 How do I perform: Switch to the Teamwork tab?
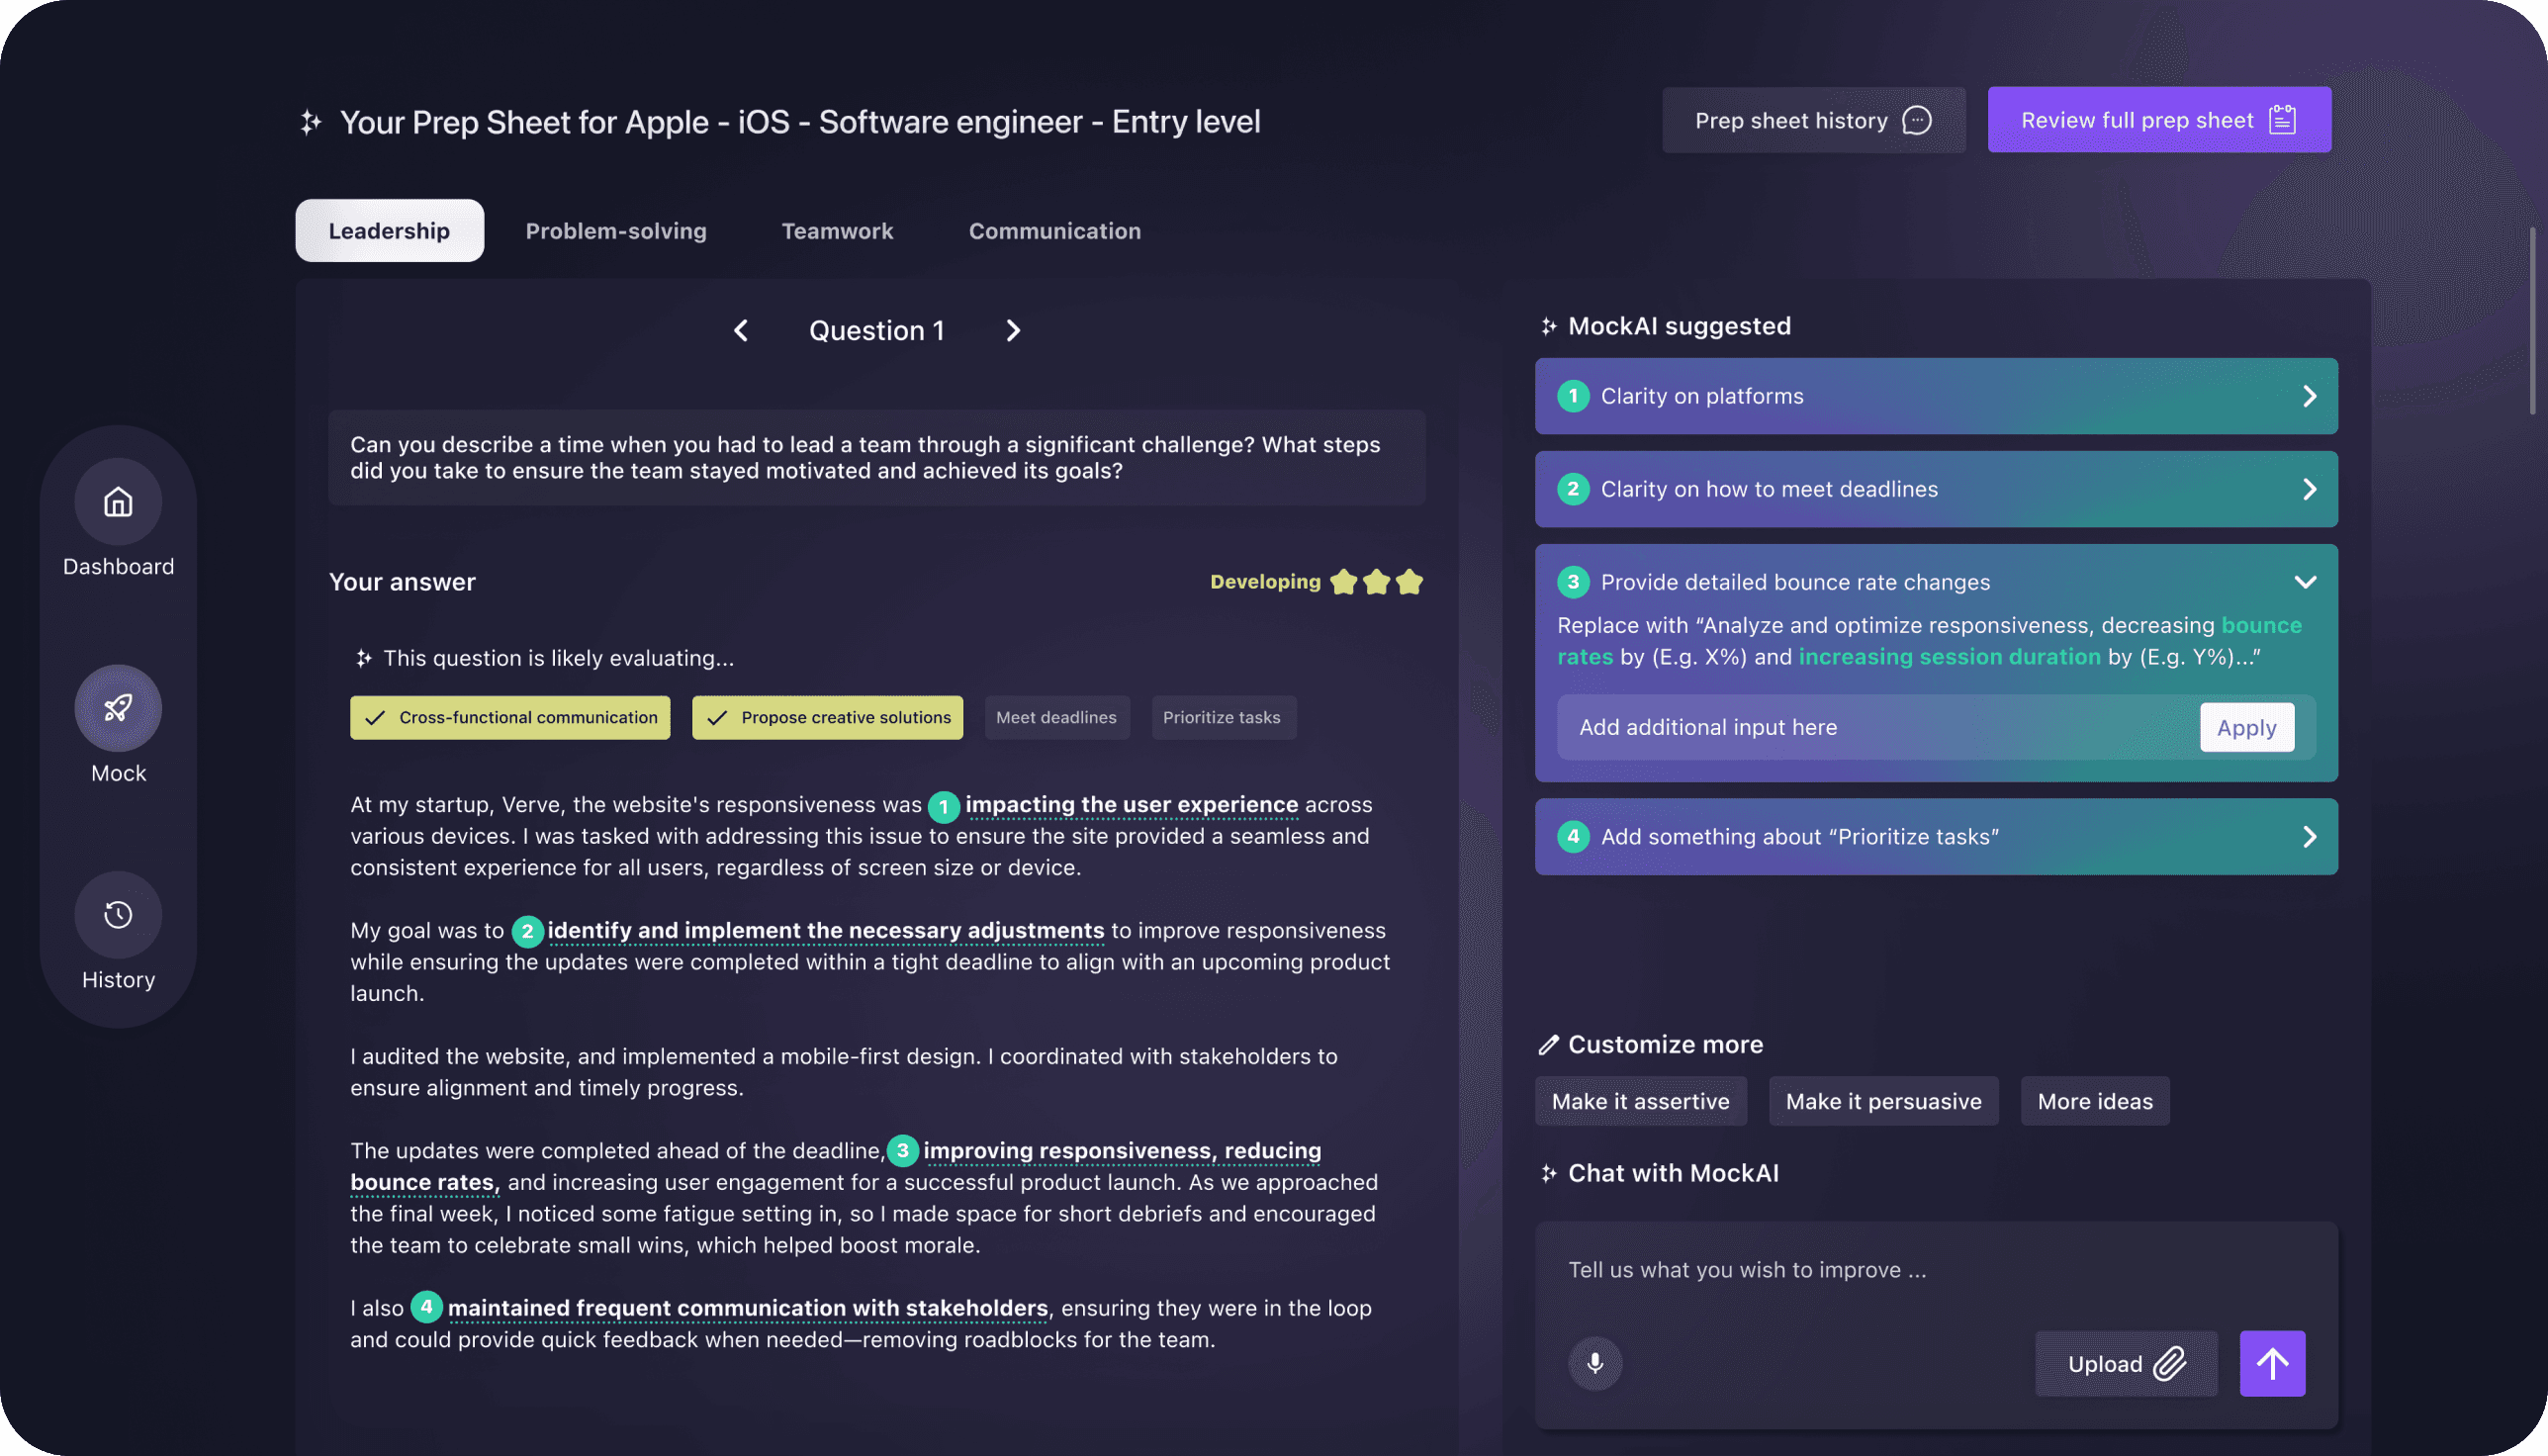[x=837, y=230]
